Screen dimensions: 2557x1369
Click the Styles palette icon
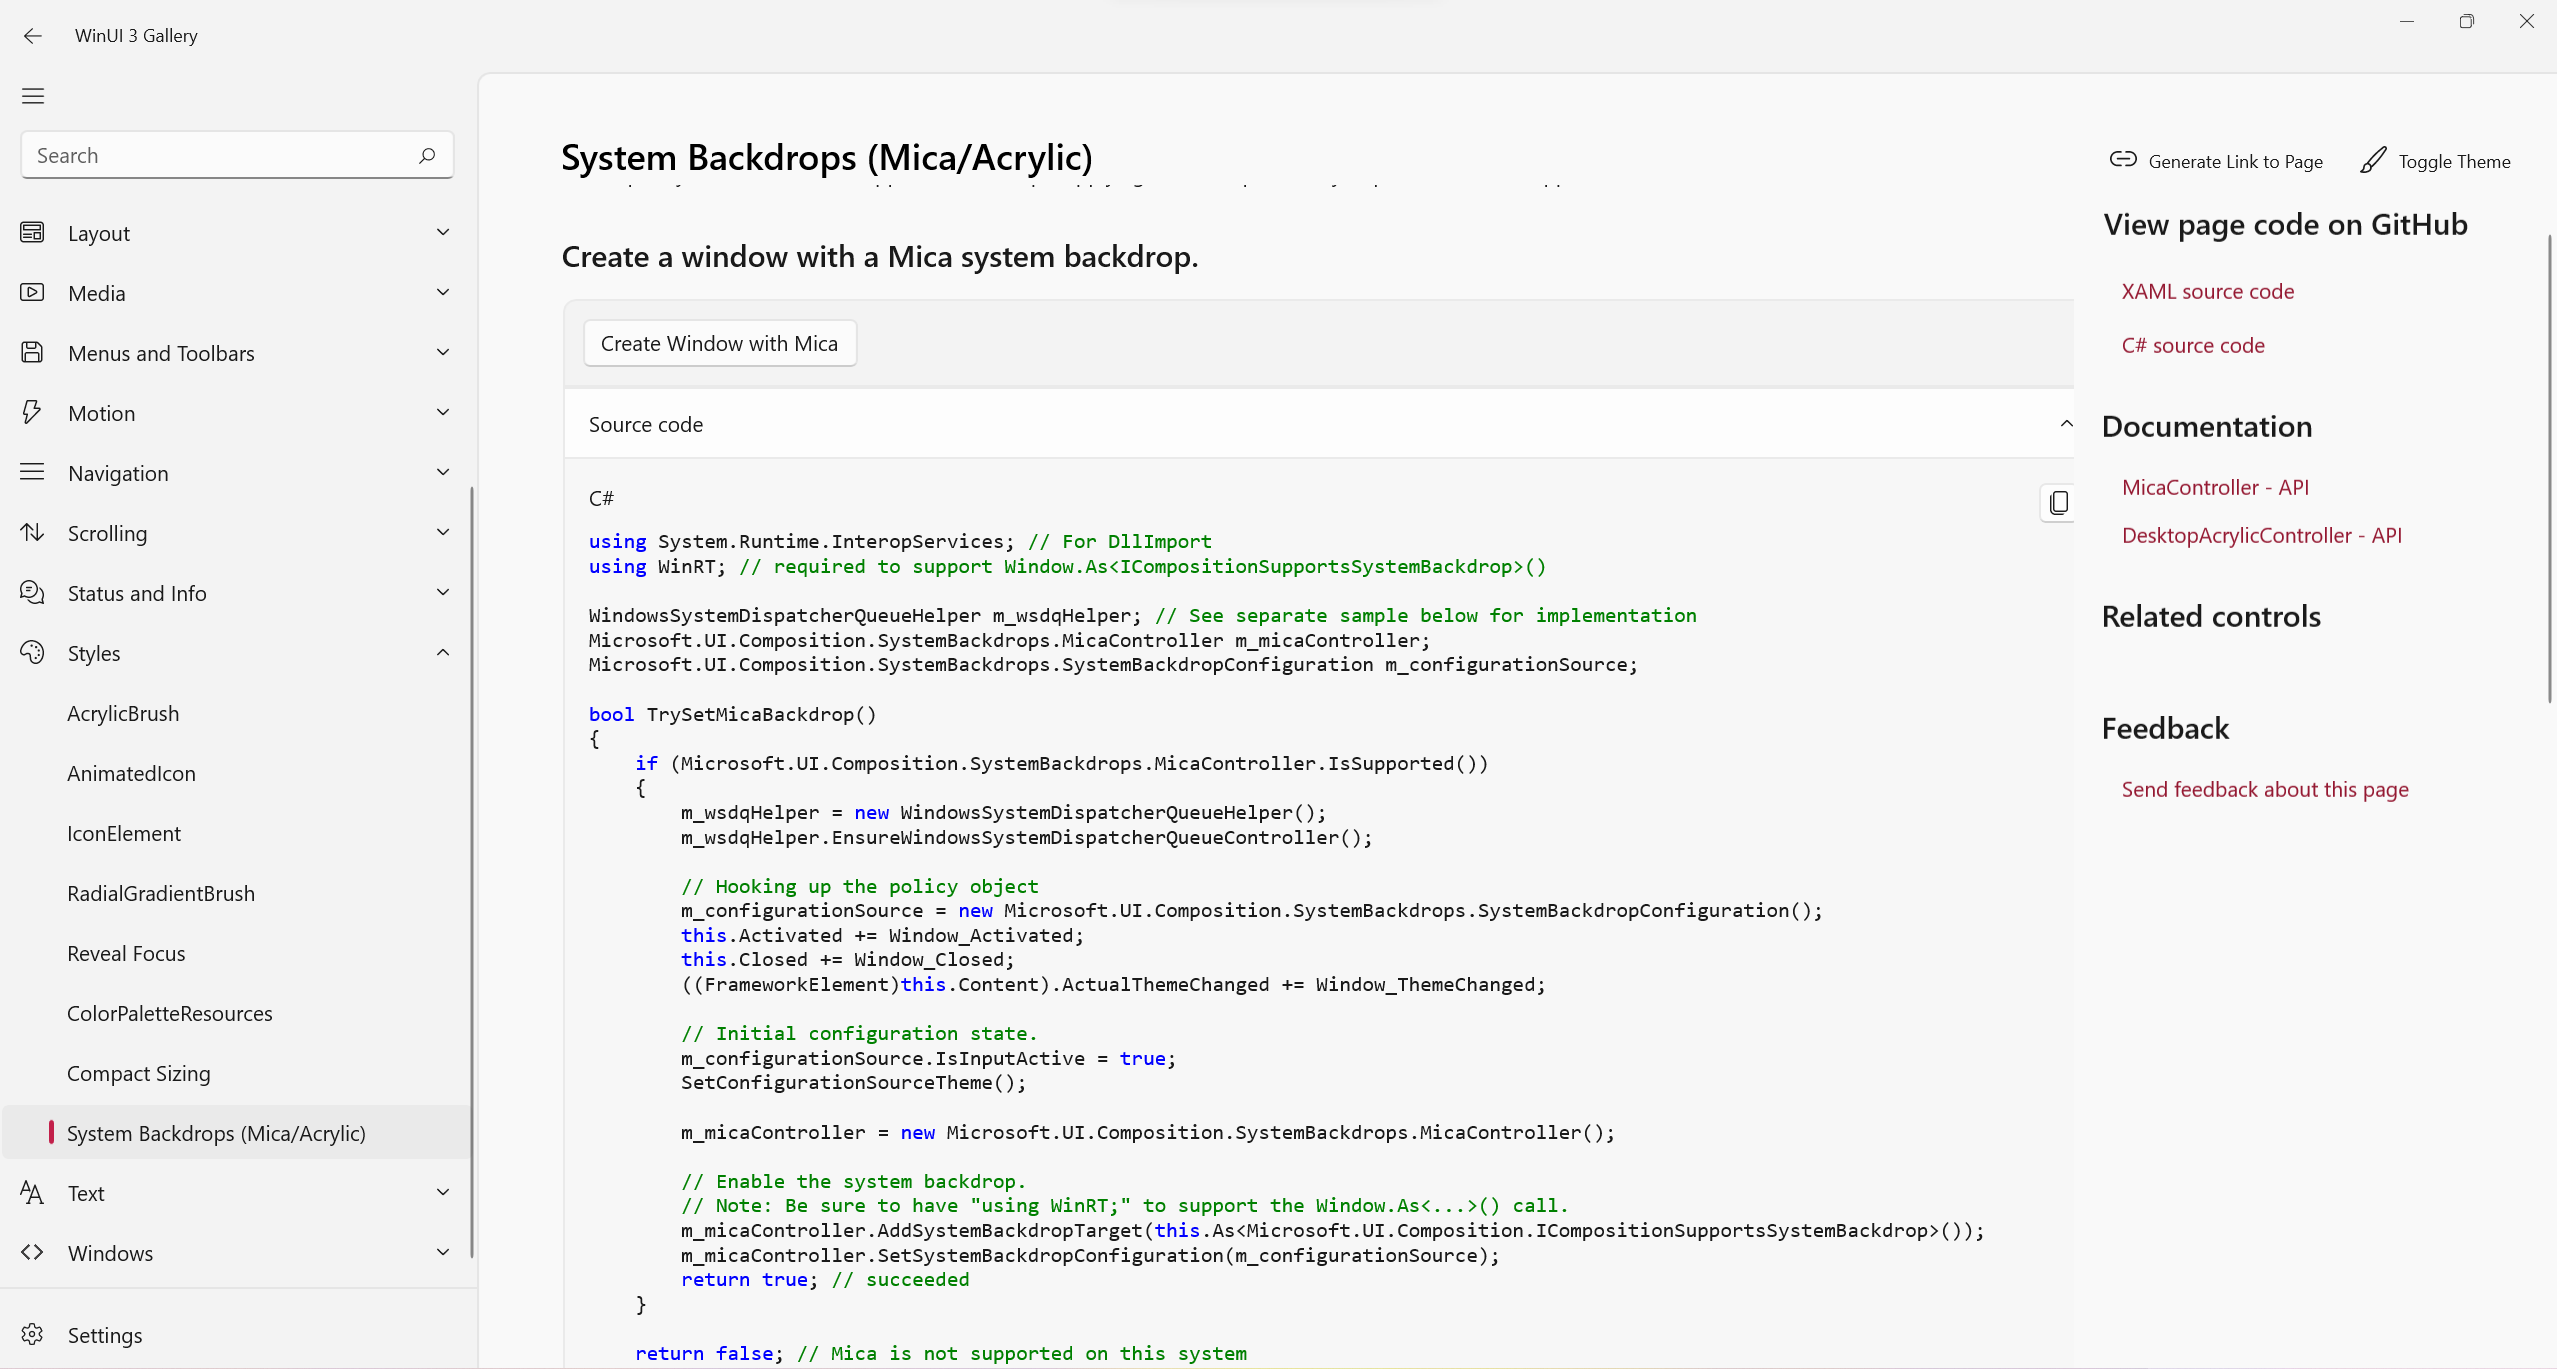click(32, 652)
